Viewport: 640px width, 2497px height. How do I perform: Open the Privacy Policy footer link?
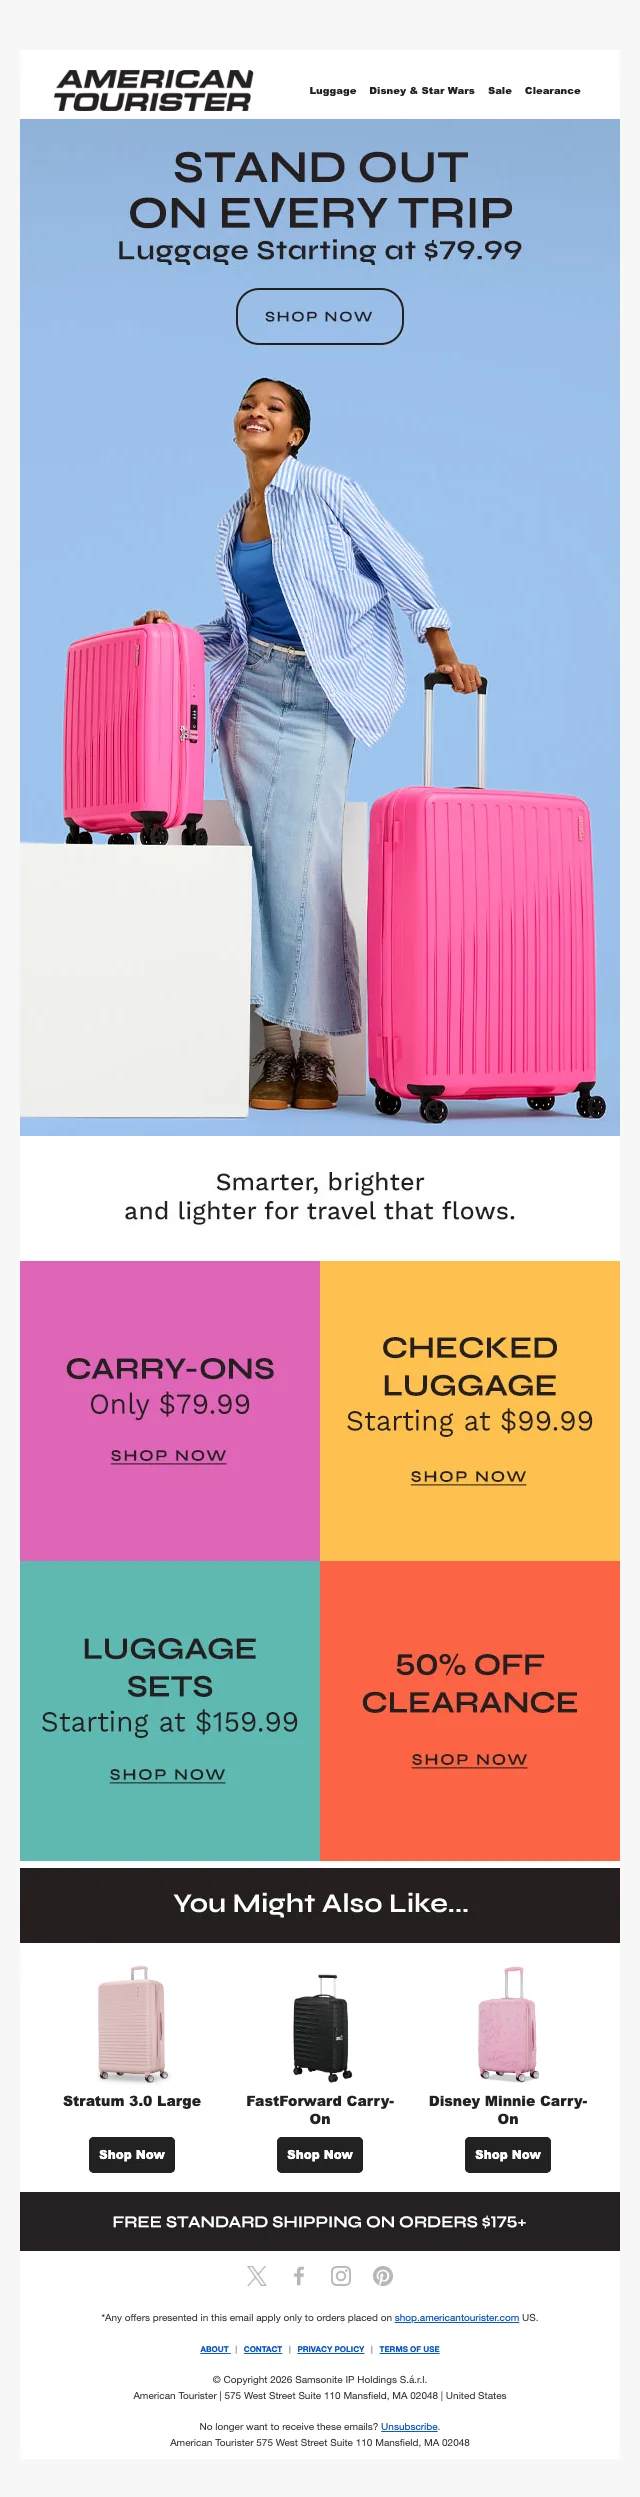[331, 2349]
